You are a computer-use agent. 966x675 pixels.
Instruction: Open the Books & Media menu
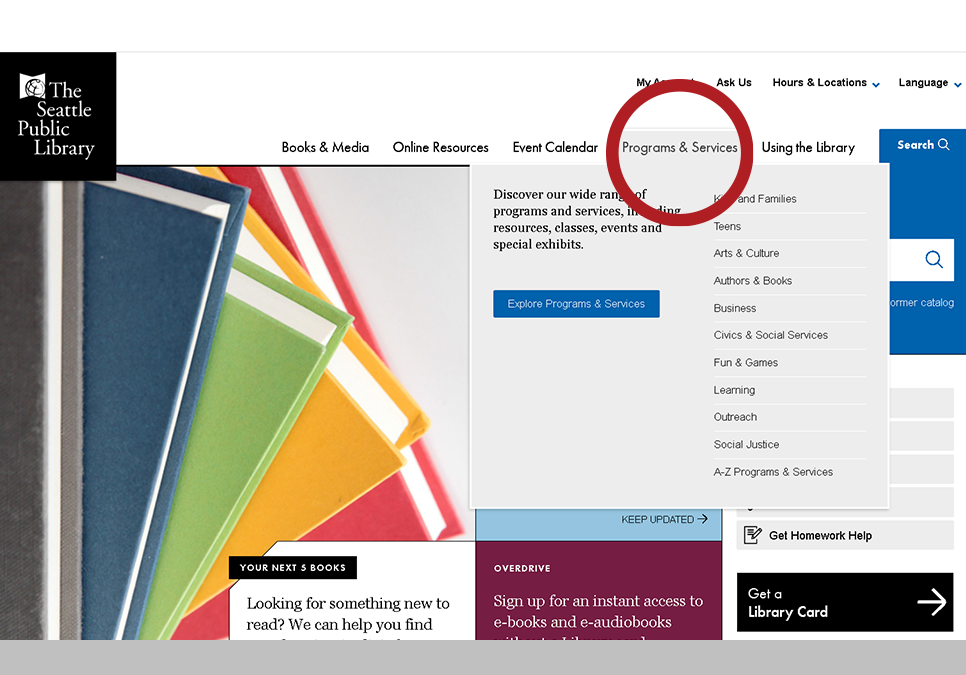325,147
